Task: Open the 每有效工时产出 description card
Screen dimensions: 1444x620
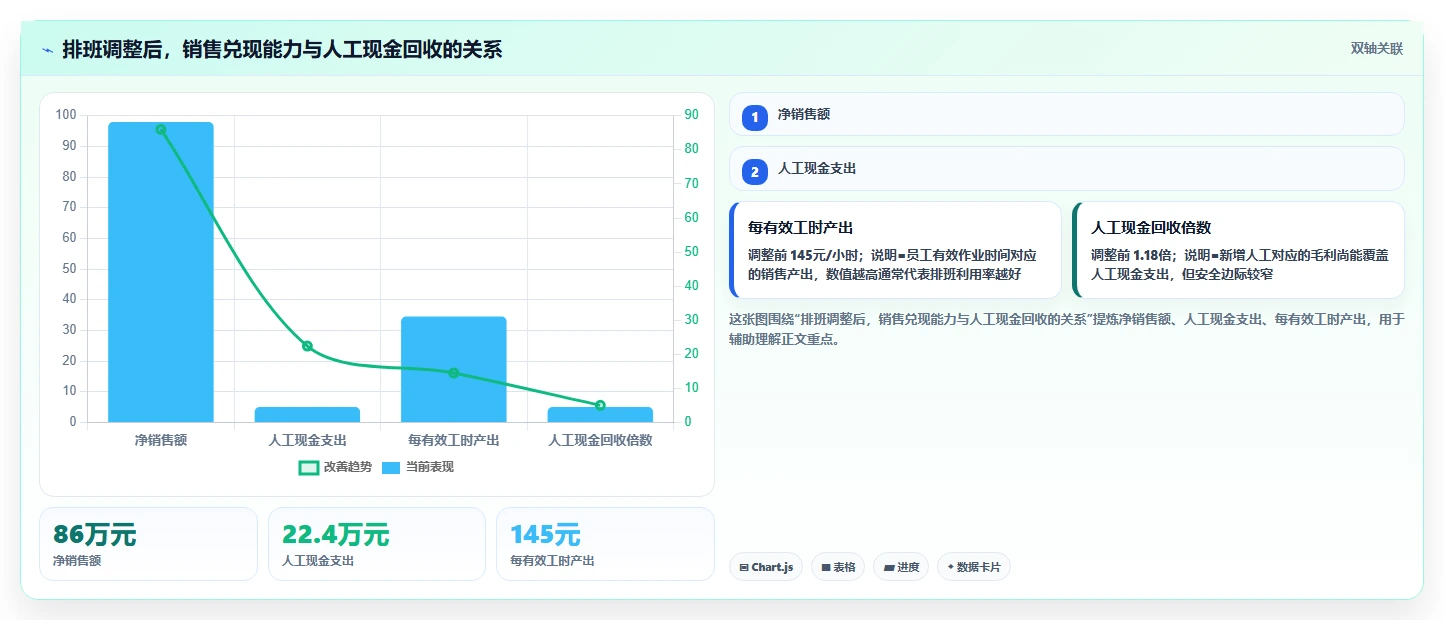Action: [896, 250]
